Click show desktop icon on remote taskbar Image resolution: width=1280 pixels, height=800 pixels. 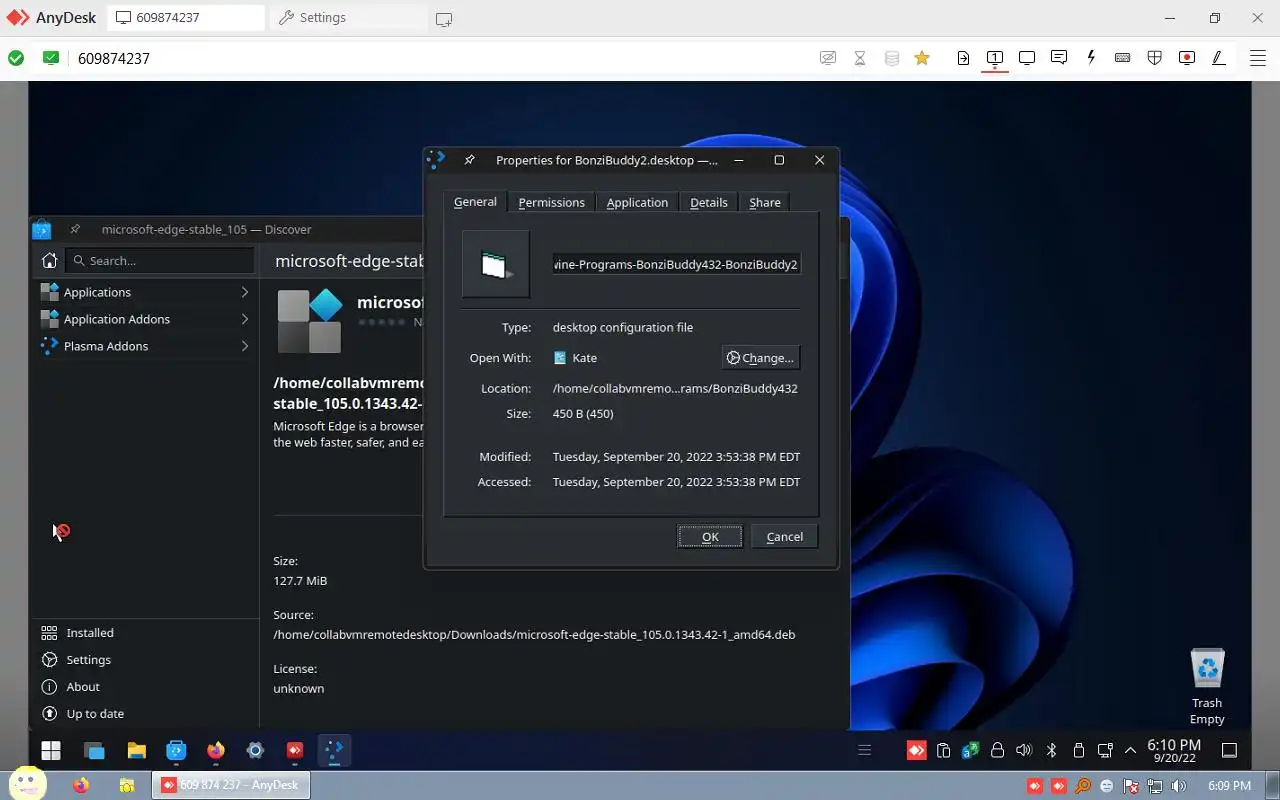(1230, 750)
